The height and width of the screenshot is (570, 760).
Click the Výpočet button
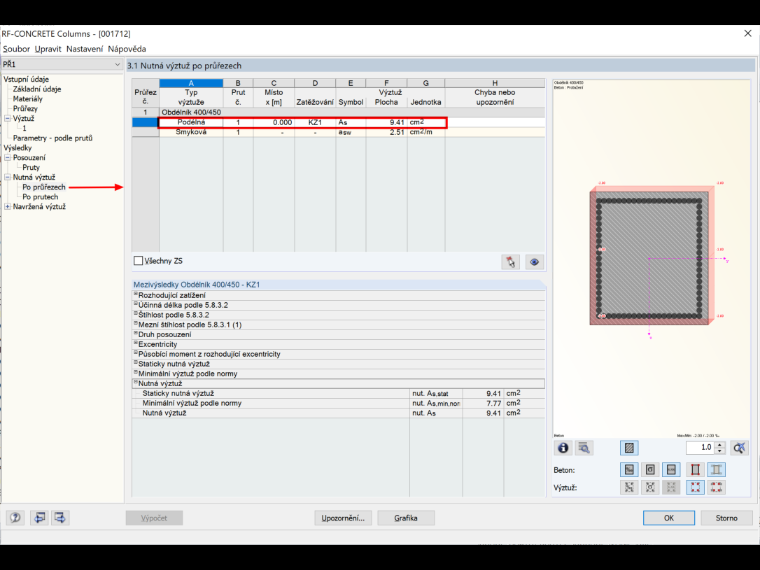[154, 518]
